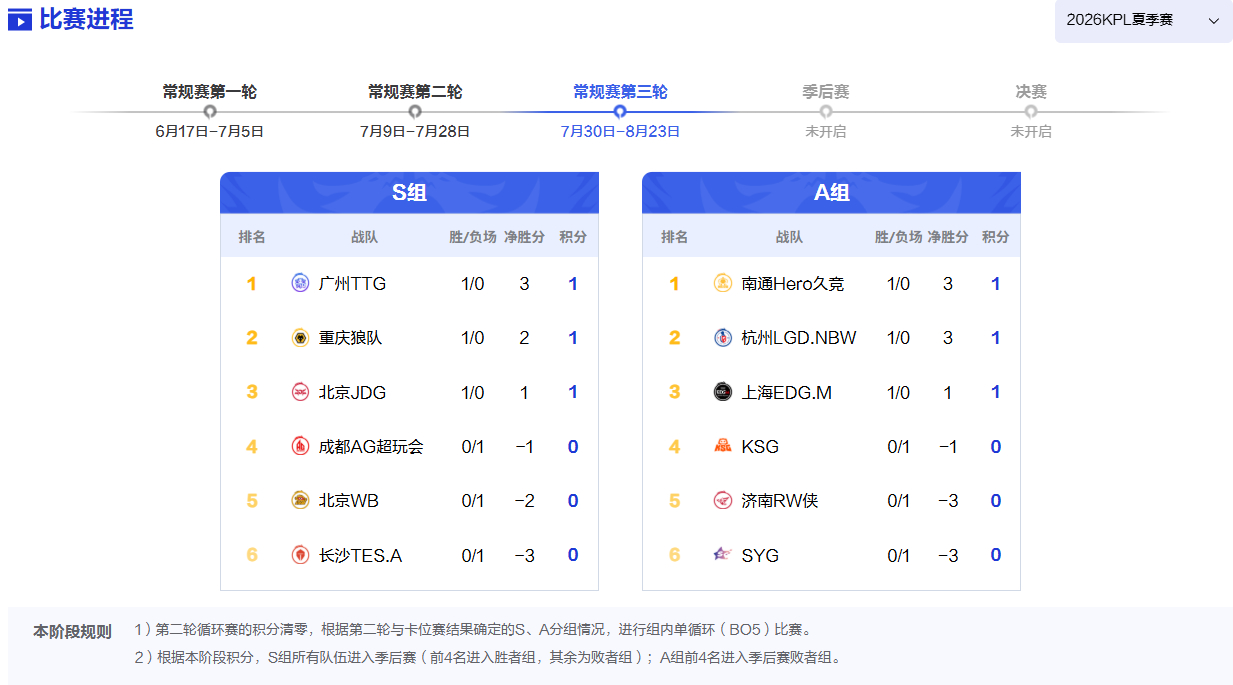Click the 胜/负场 column header in A组
The image size is (1233, 685).
point(898,237)
